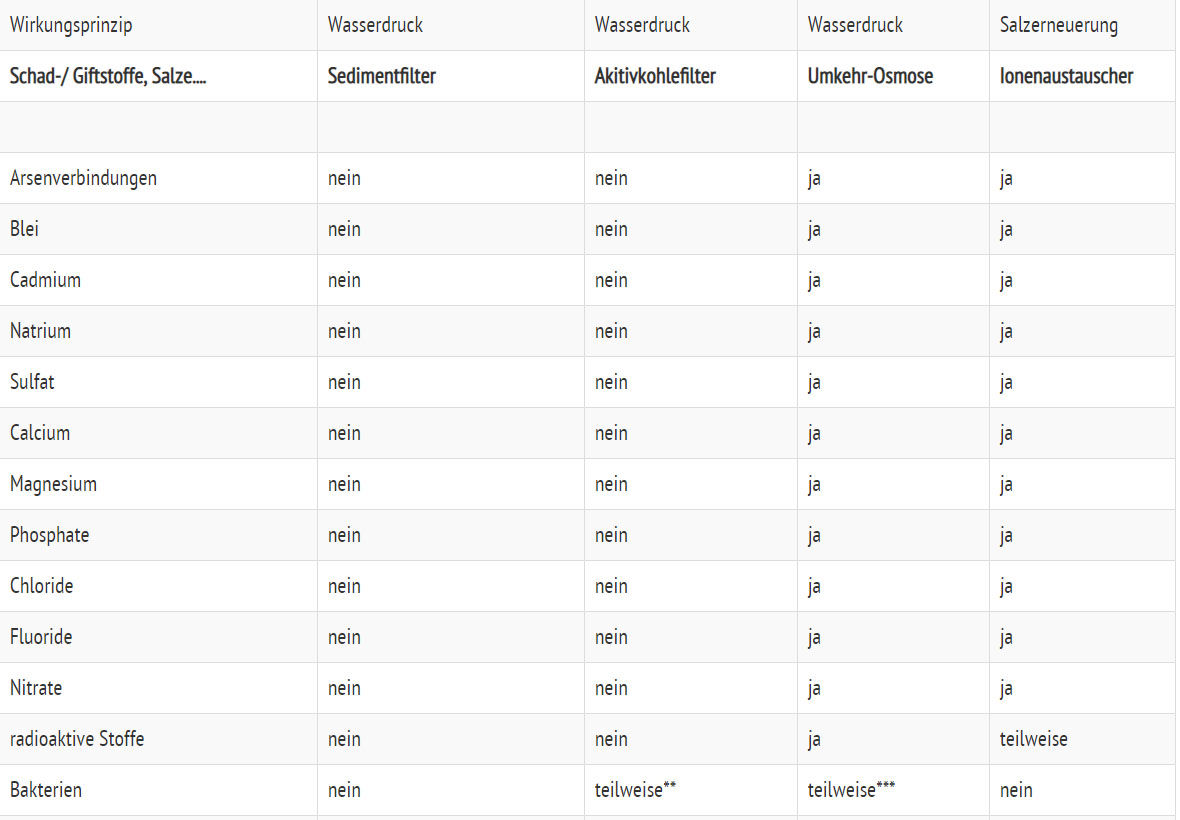The width and height of the screenshot is (1180, 820).
Task: Click the 'Aktivkohlefilter' column header
Action: 655,76
